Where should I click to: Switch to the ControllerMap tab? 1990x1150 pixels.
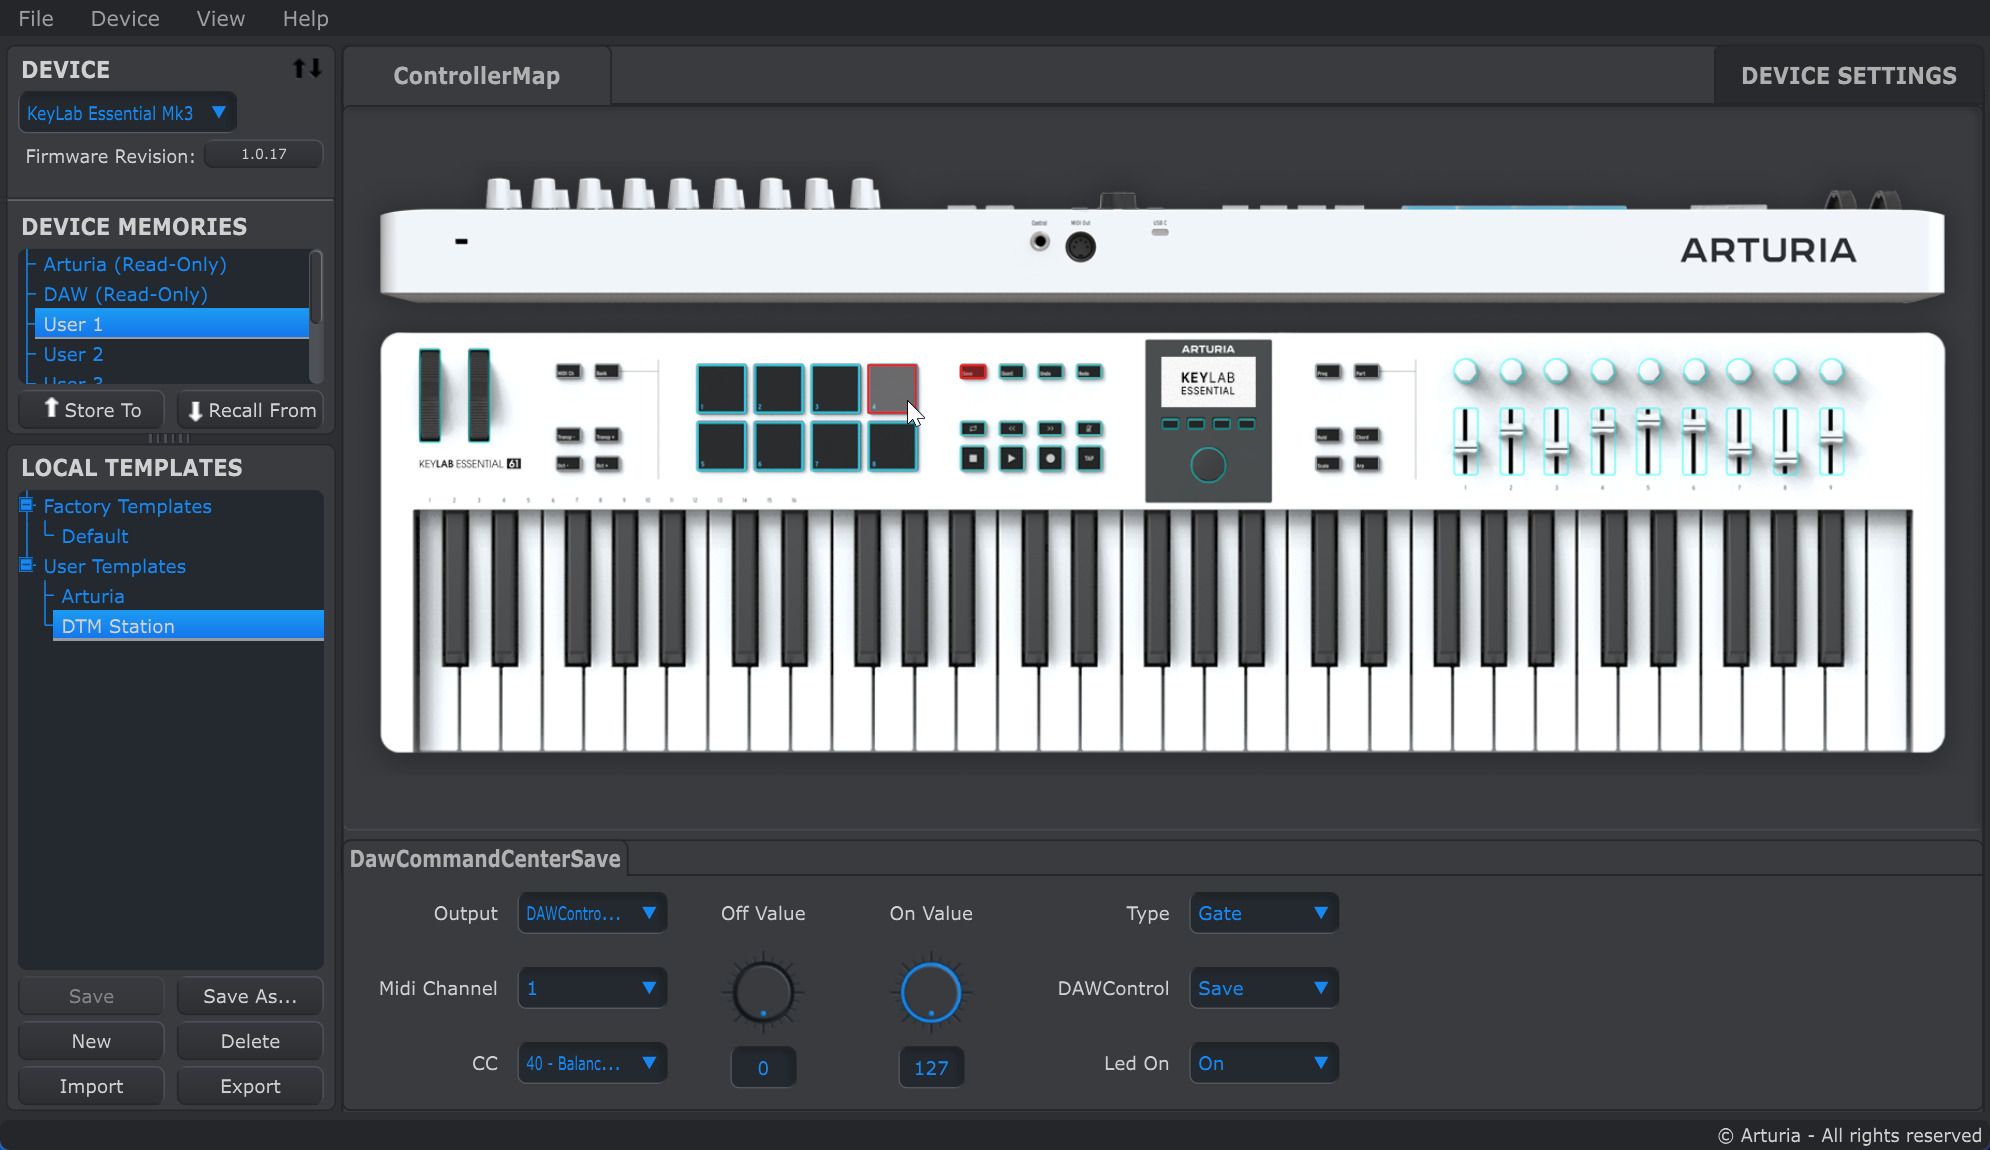click(x=477, y=76)
